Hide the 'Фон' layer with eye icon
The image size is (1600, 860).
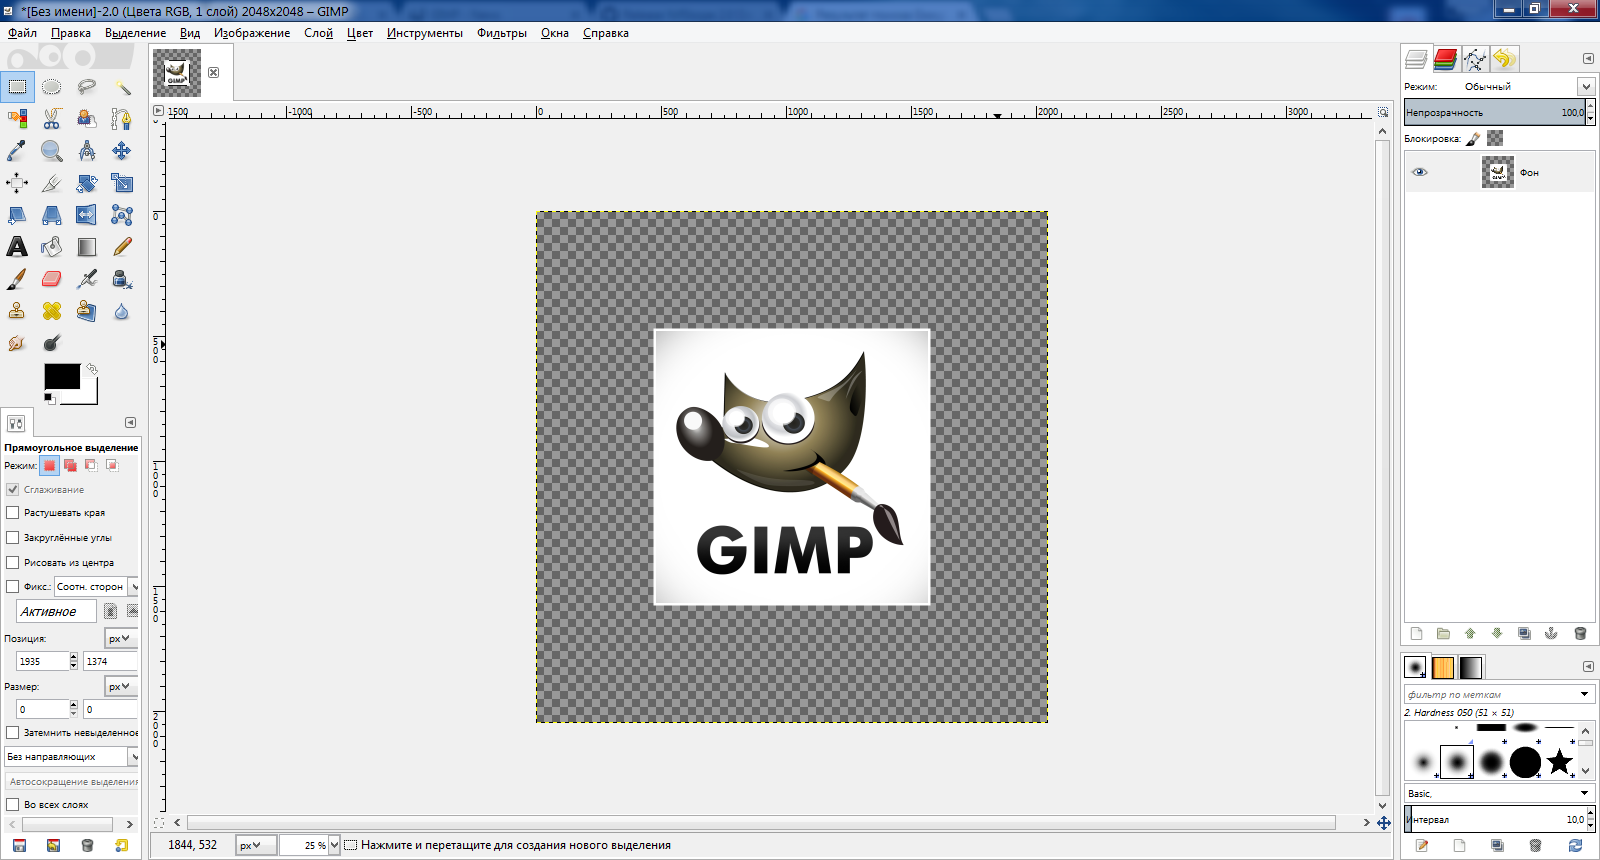(1419, 172)
